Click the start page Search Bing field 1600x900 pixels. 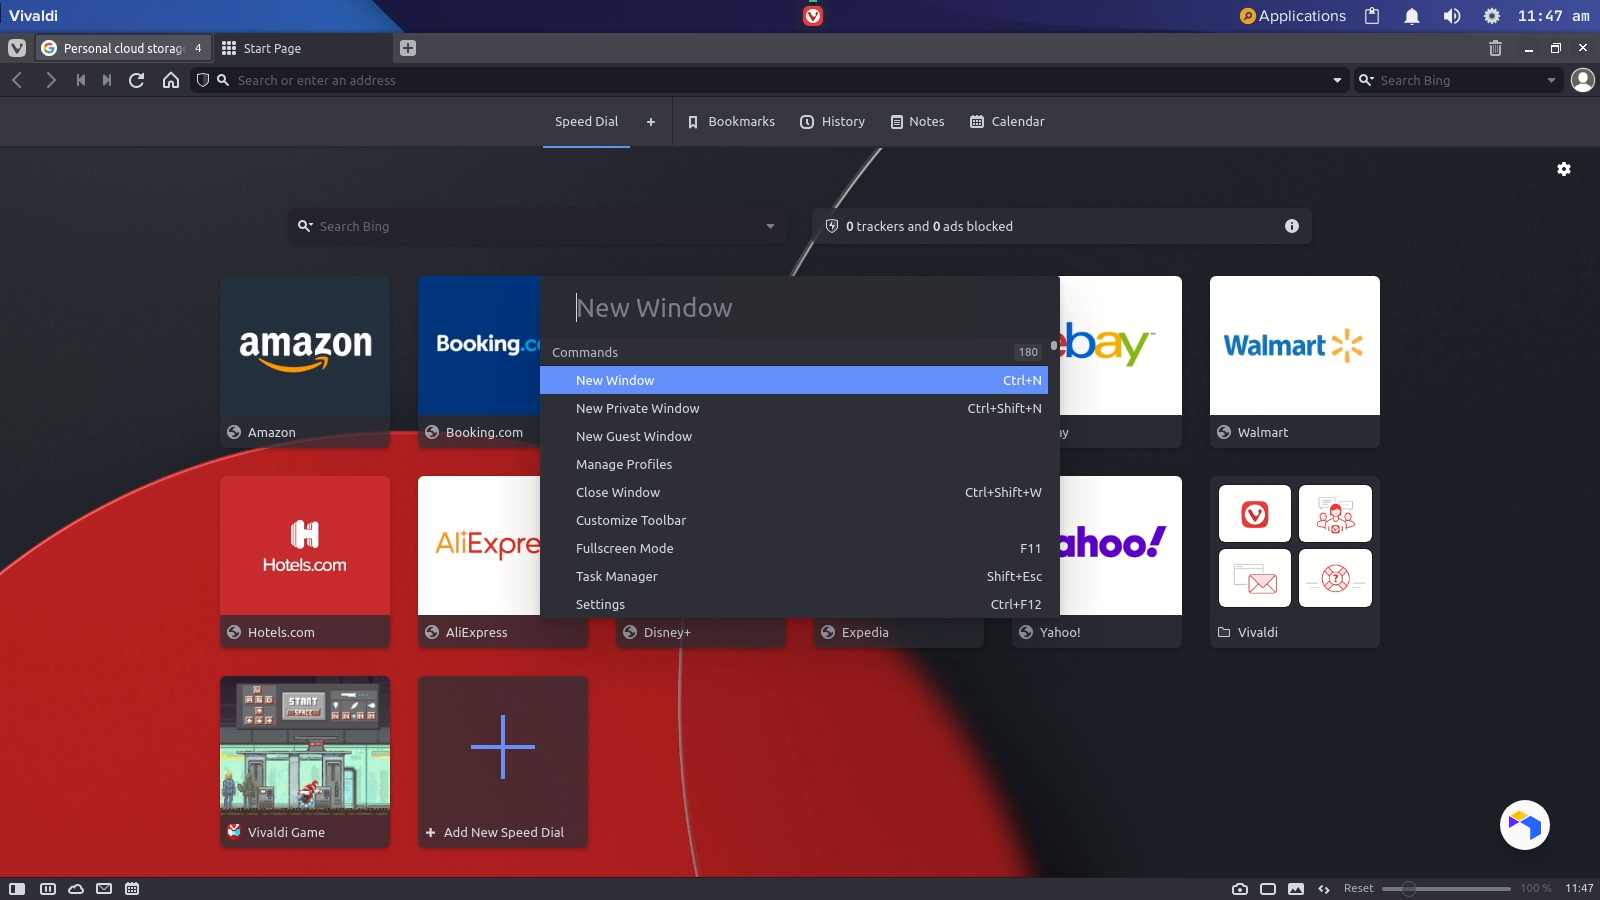click(538, 226)
